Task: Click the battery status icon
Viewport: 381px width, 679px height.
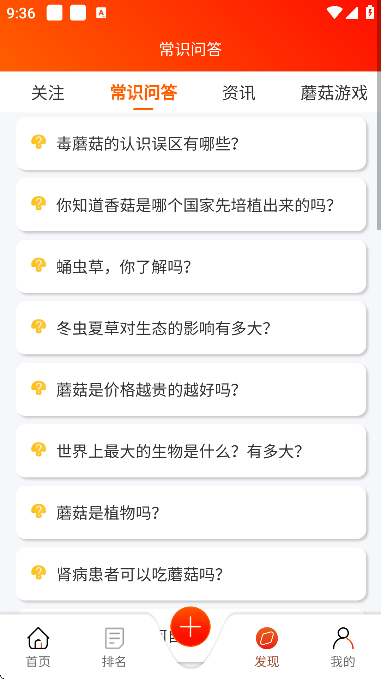Action: 370,12
